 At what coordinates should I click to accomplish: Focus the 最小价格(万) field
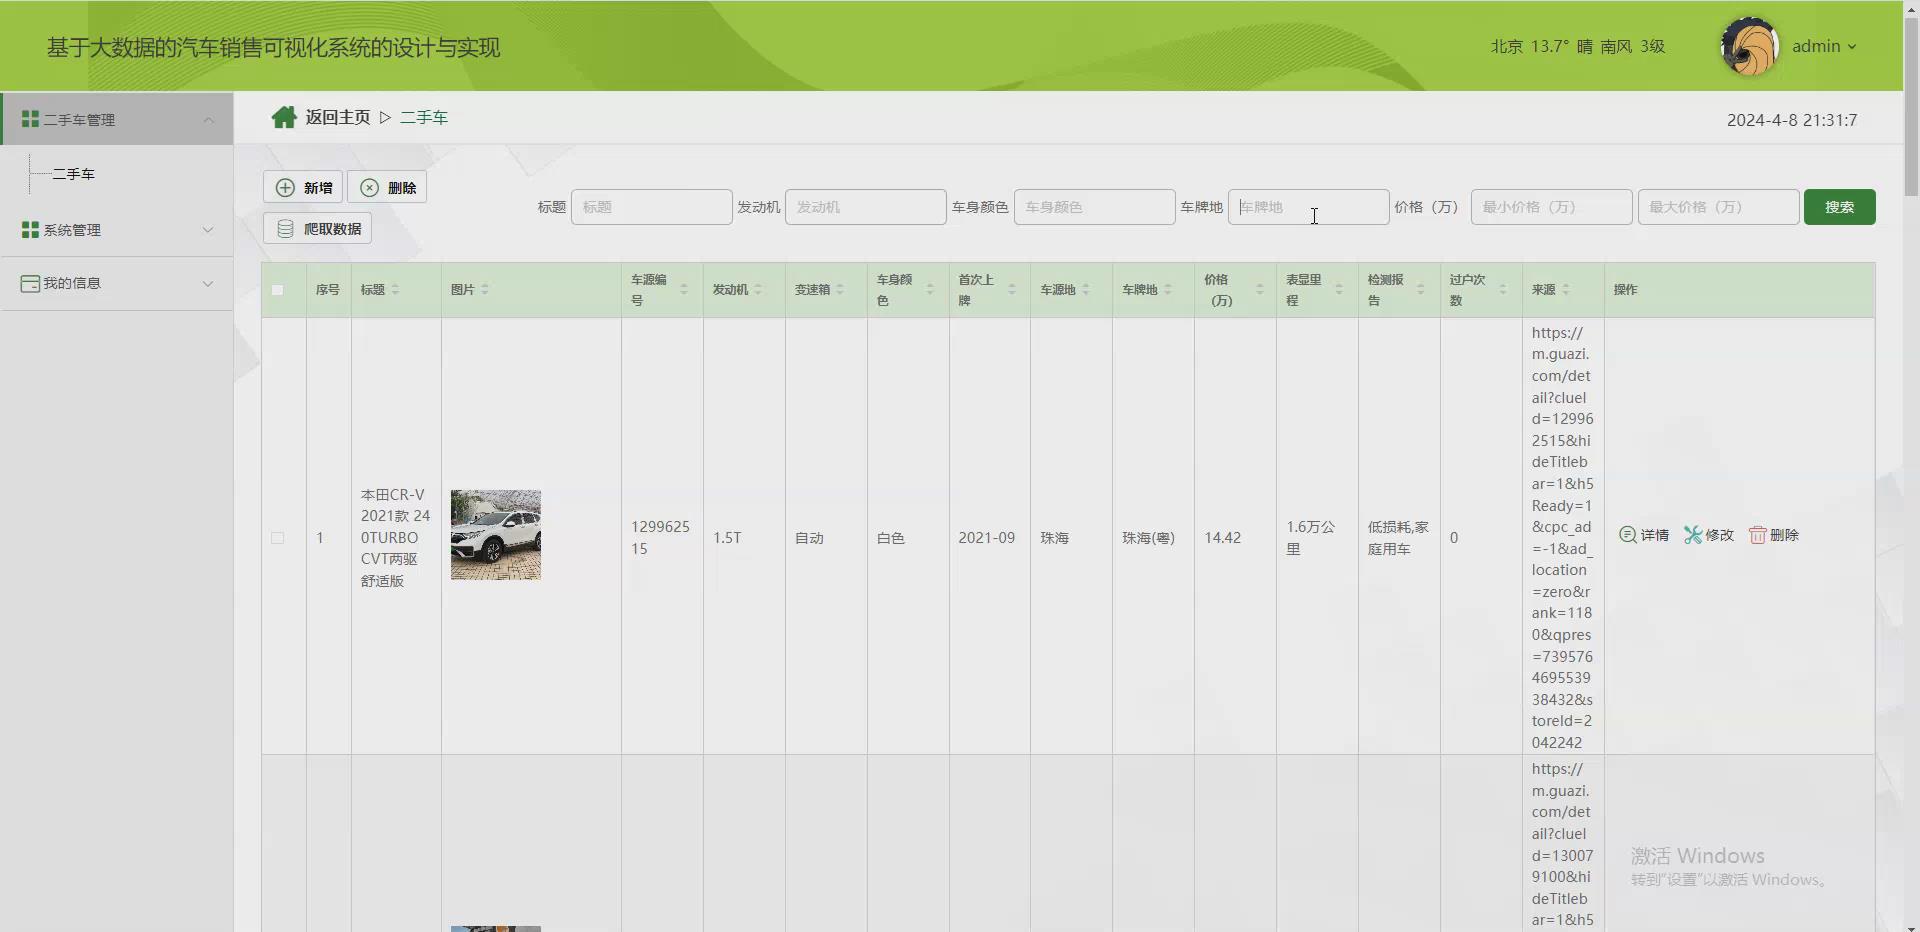(1552, 207)
